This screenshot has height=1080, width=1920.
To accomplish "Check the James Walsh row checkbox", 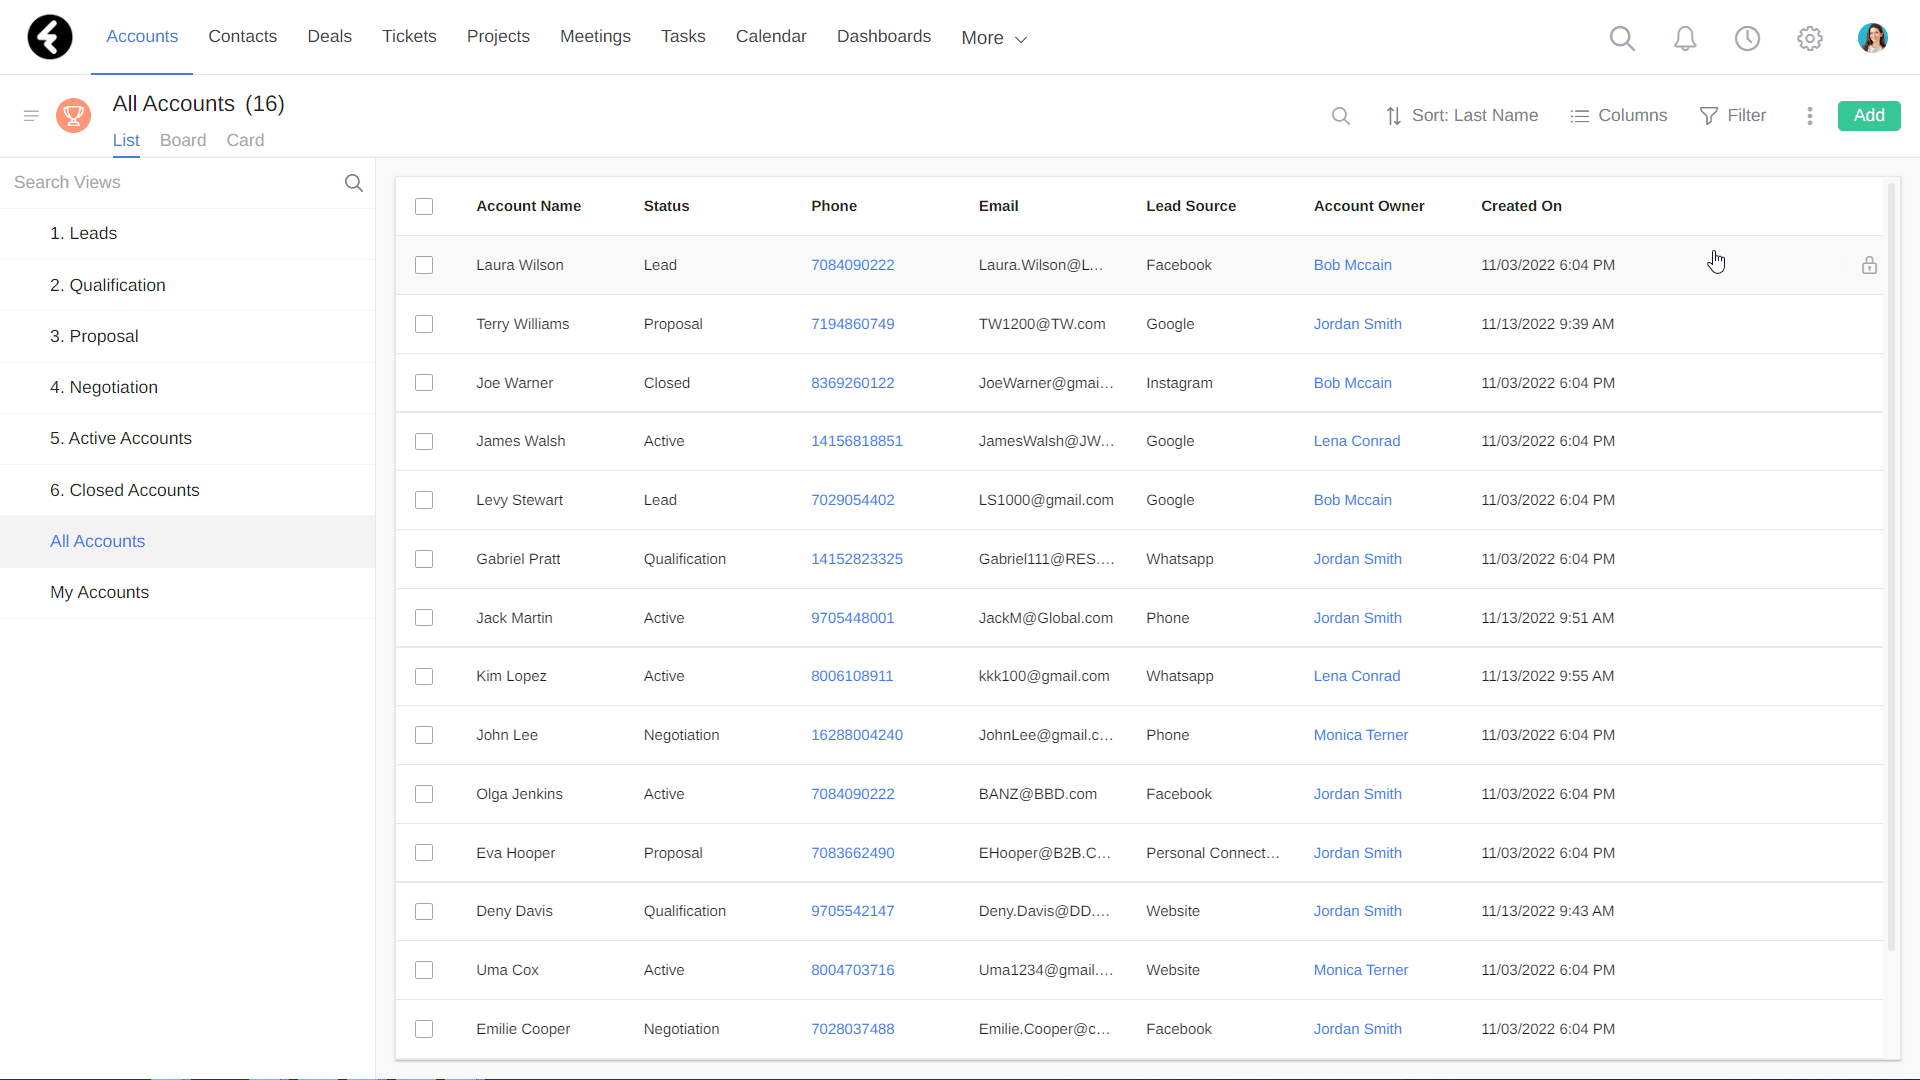I will pyautogui.click(x=424, y=441).
